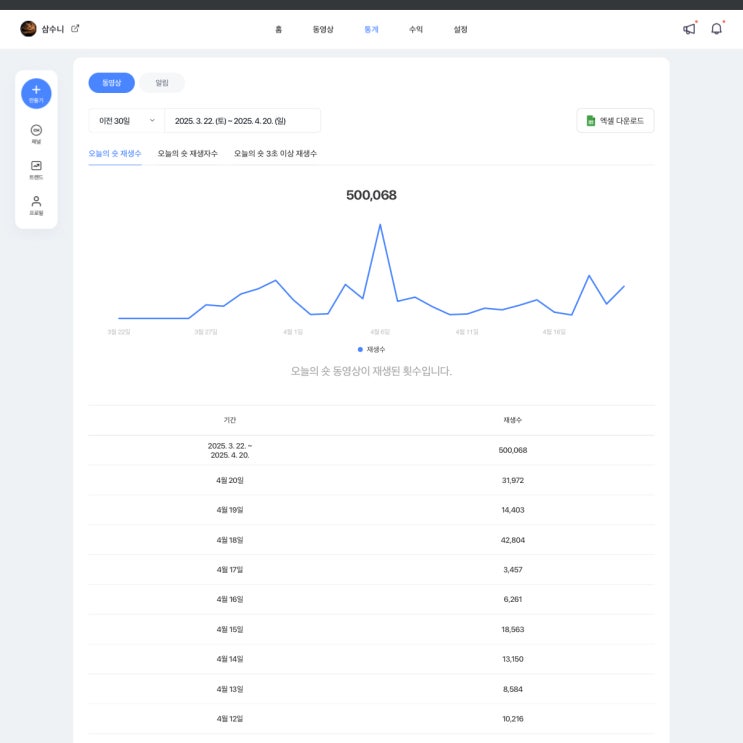Click the 4월 17일 row

point(372,570)
